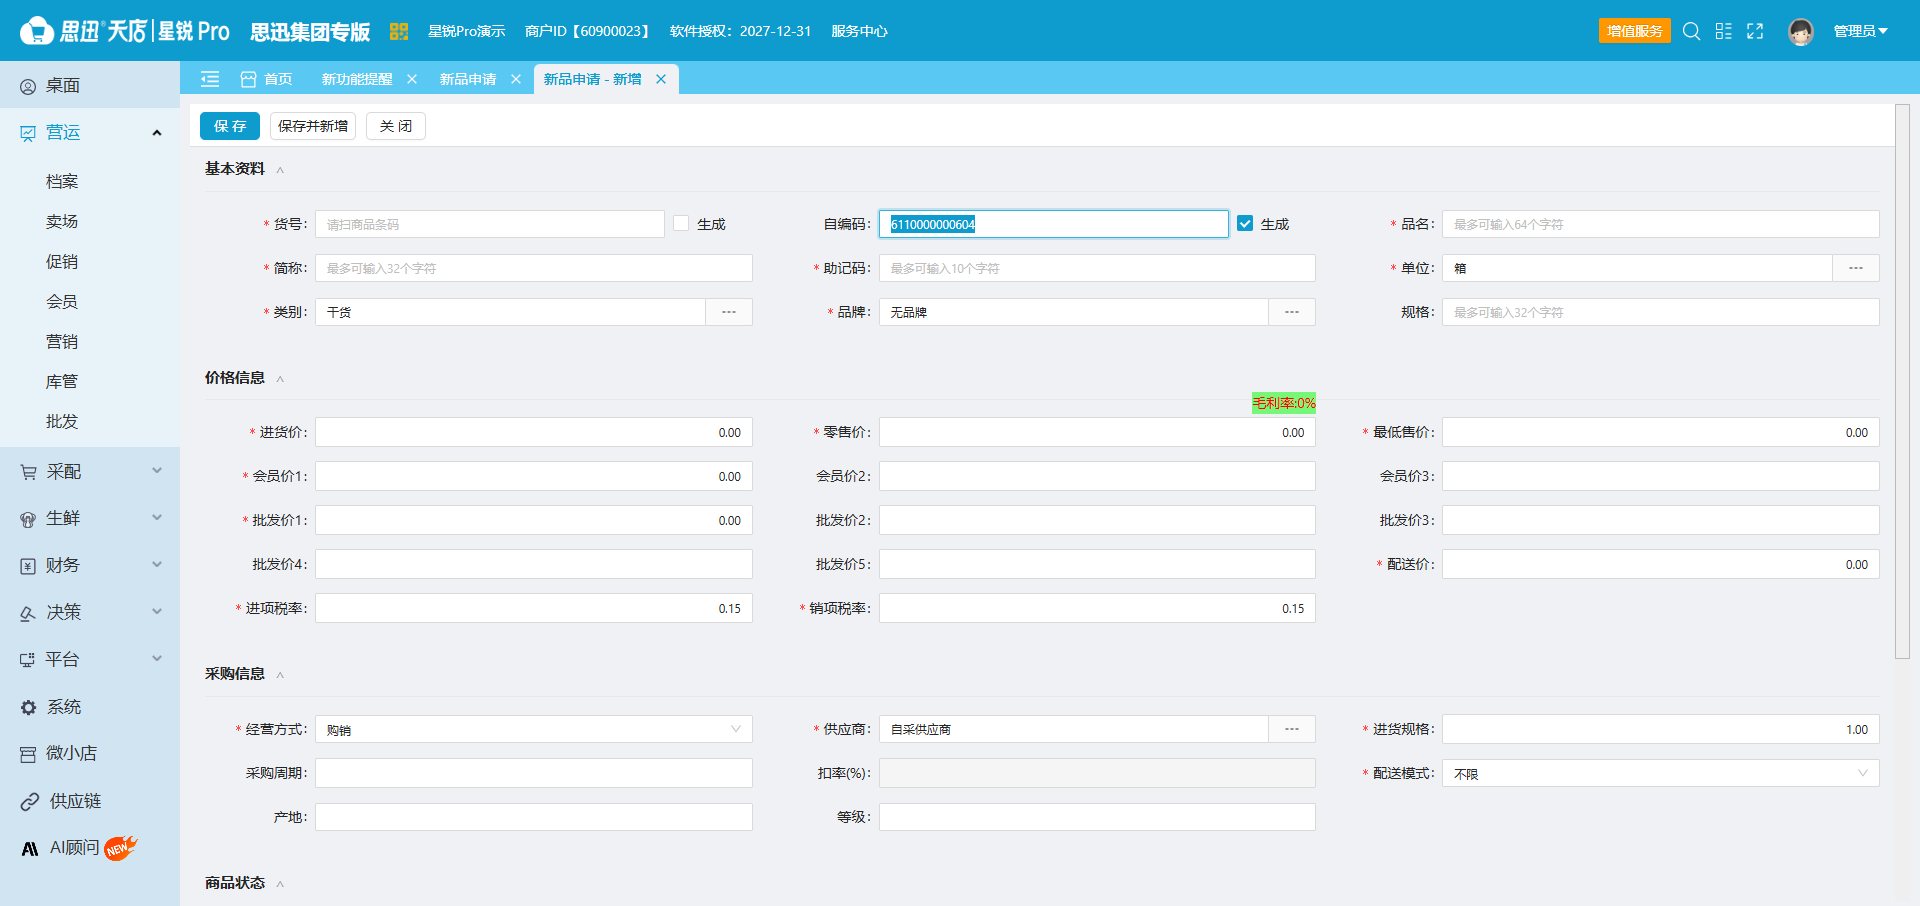Open the 品牌 selection ellipsis button
Viewport: 1920px width, 906px height.
tap(1292, 312)
